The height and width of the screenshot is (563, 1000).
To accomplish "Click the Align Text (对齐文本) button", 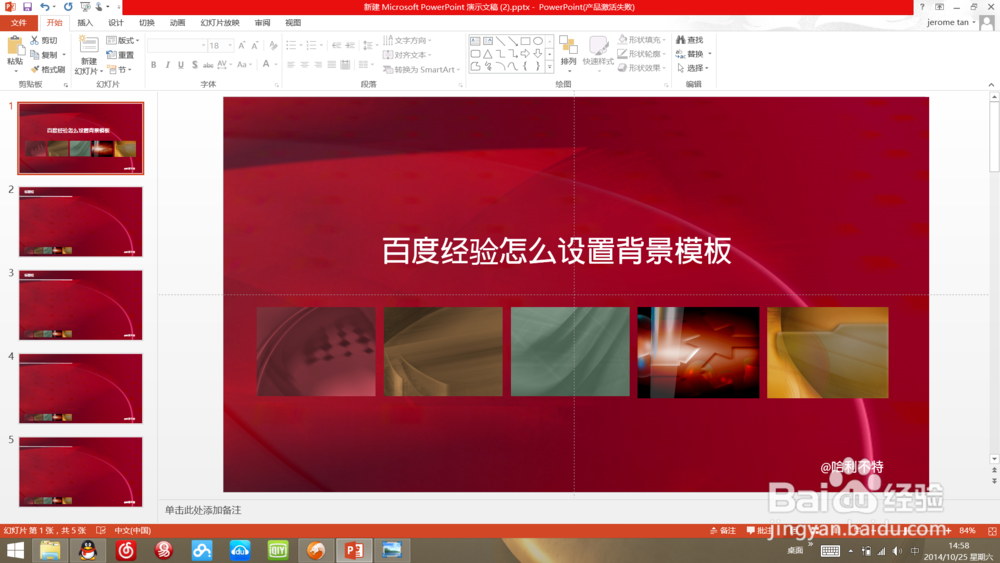I will (x=407, y=55).
